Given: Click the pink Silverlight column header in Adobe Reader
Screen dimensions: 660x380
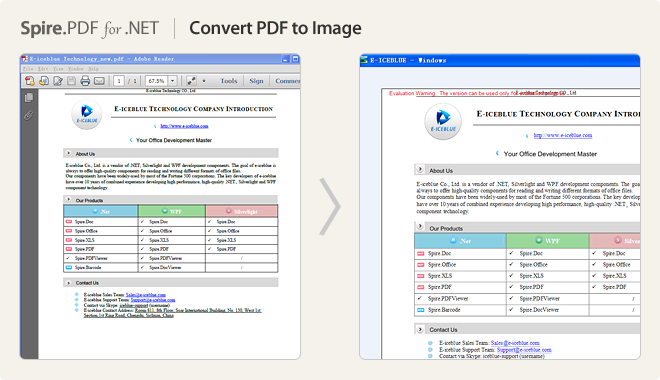Looking at the screenshot, I should point(242,211).
